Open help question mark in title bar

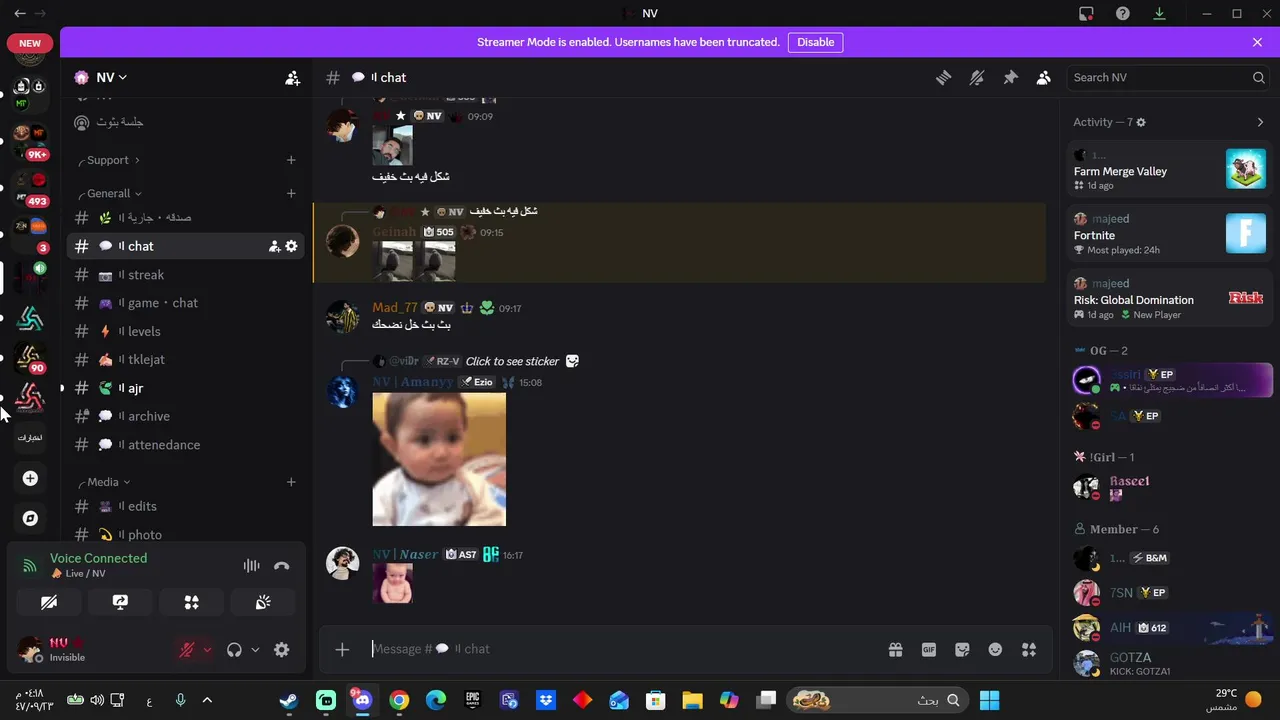pyautogui.click(x=1123, y=13)
